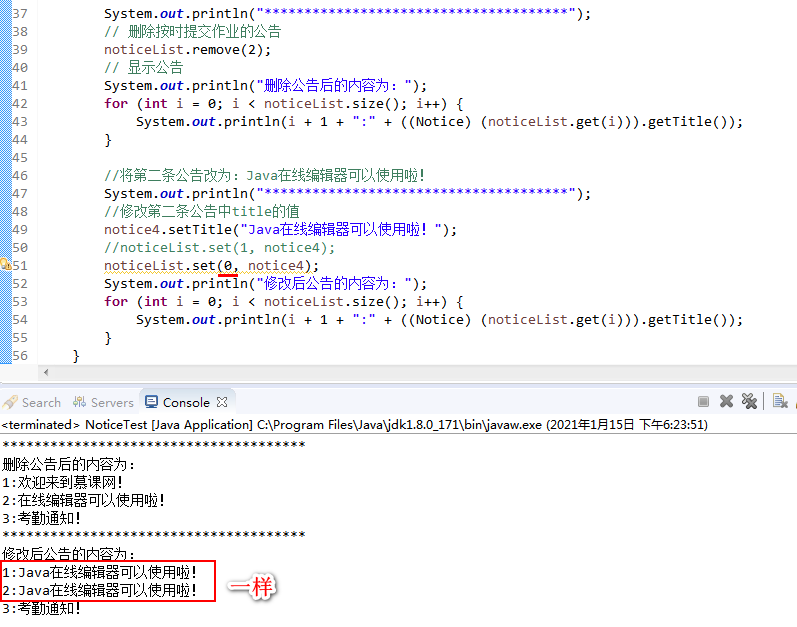Image resolution: width=797 pixels, height=627 pixels.
Task: Click the code noticeList.remove(2);
Action: tap(188, 49)
